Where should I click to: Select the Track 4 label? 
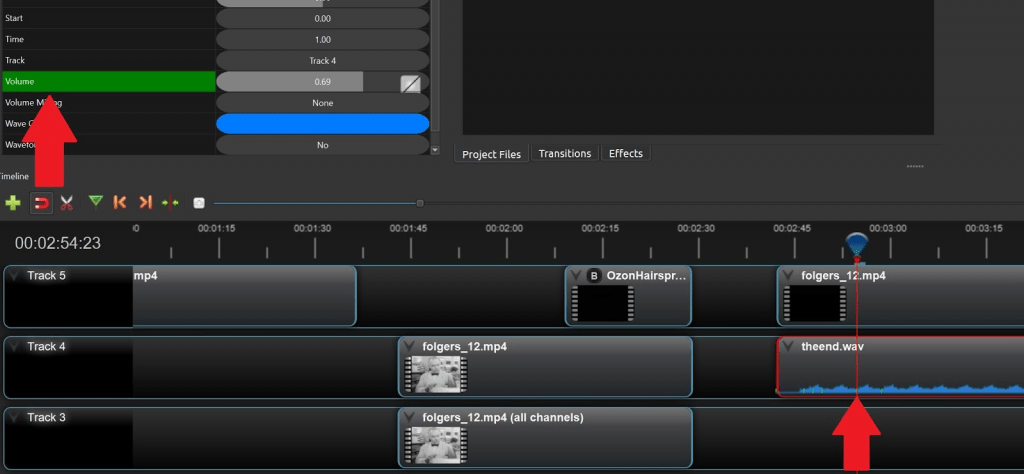click(x=46, y=347)
